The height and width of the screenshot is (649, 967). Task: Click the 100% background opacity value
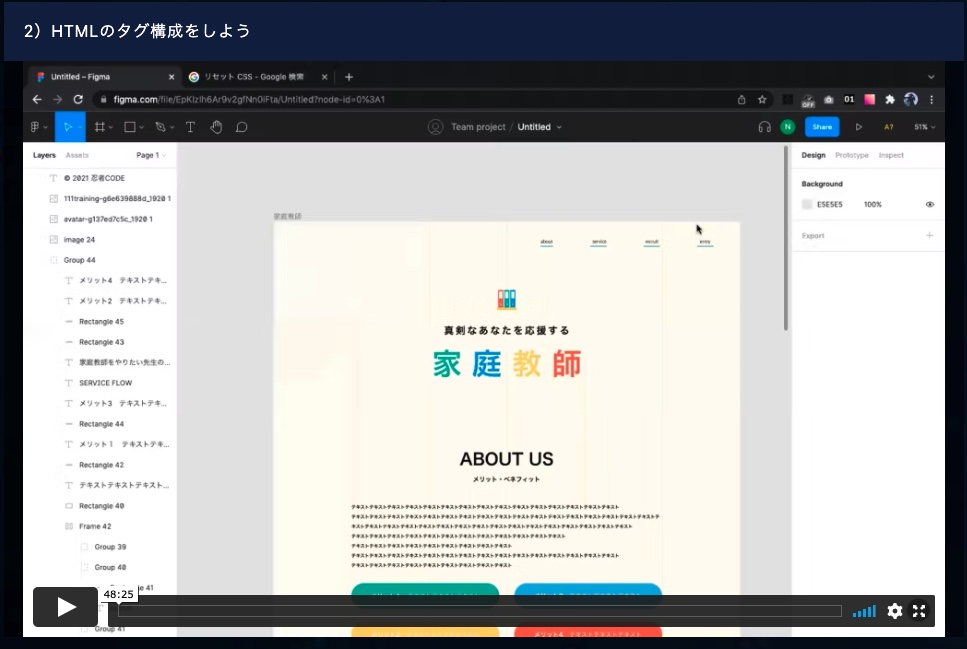point(873,204)
